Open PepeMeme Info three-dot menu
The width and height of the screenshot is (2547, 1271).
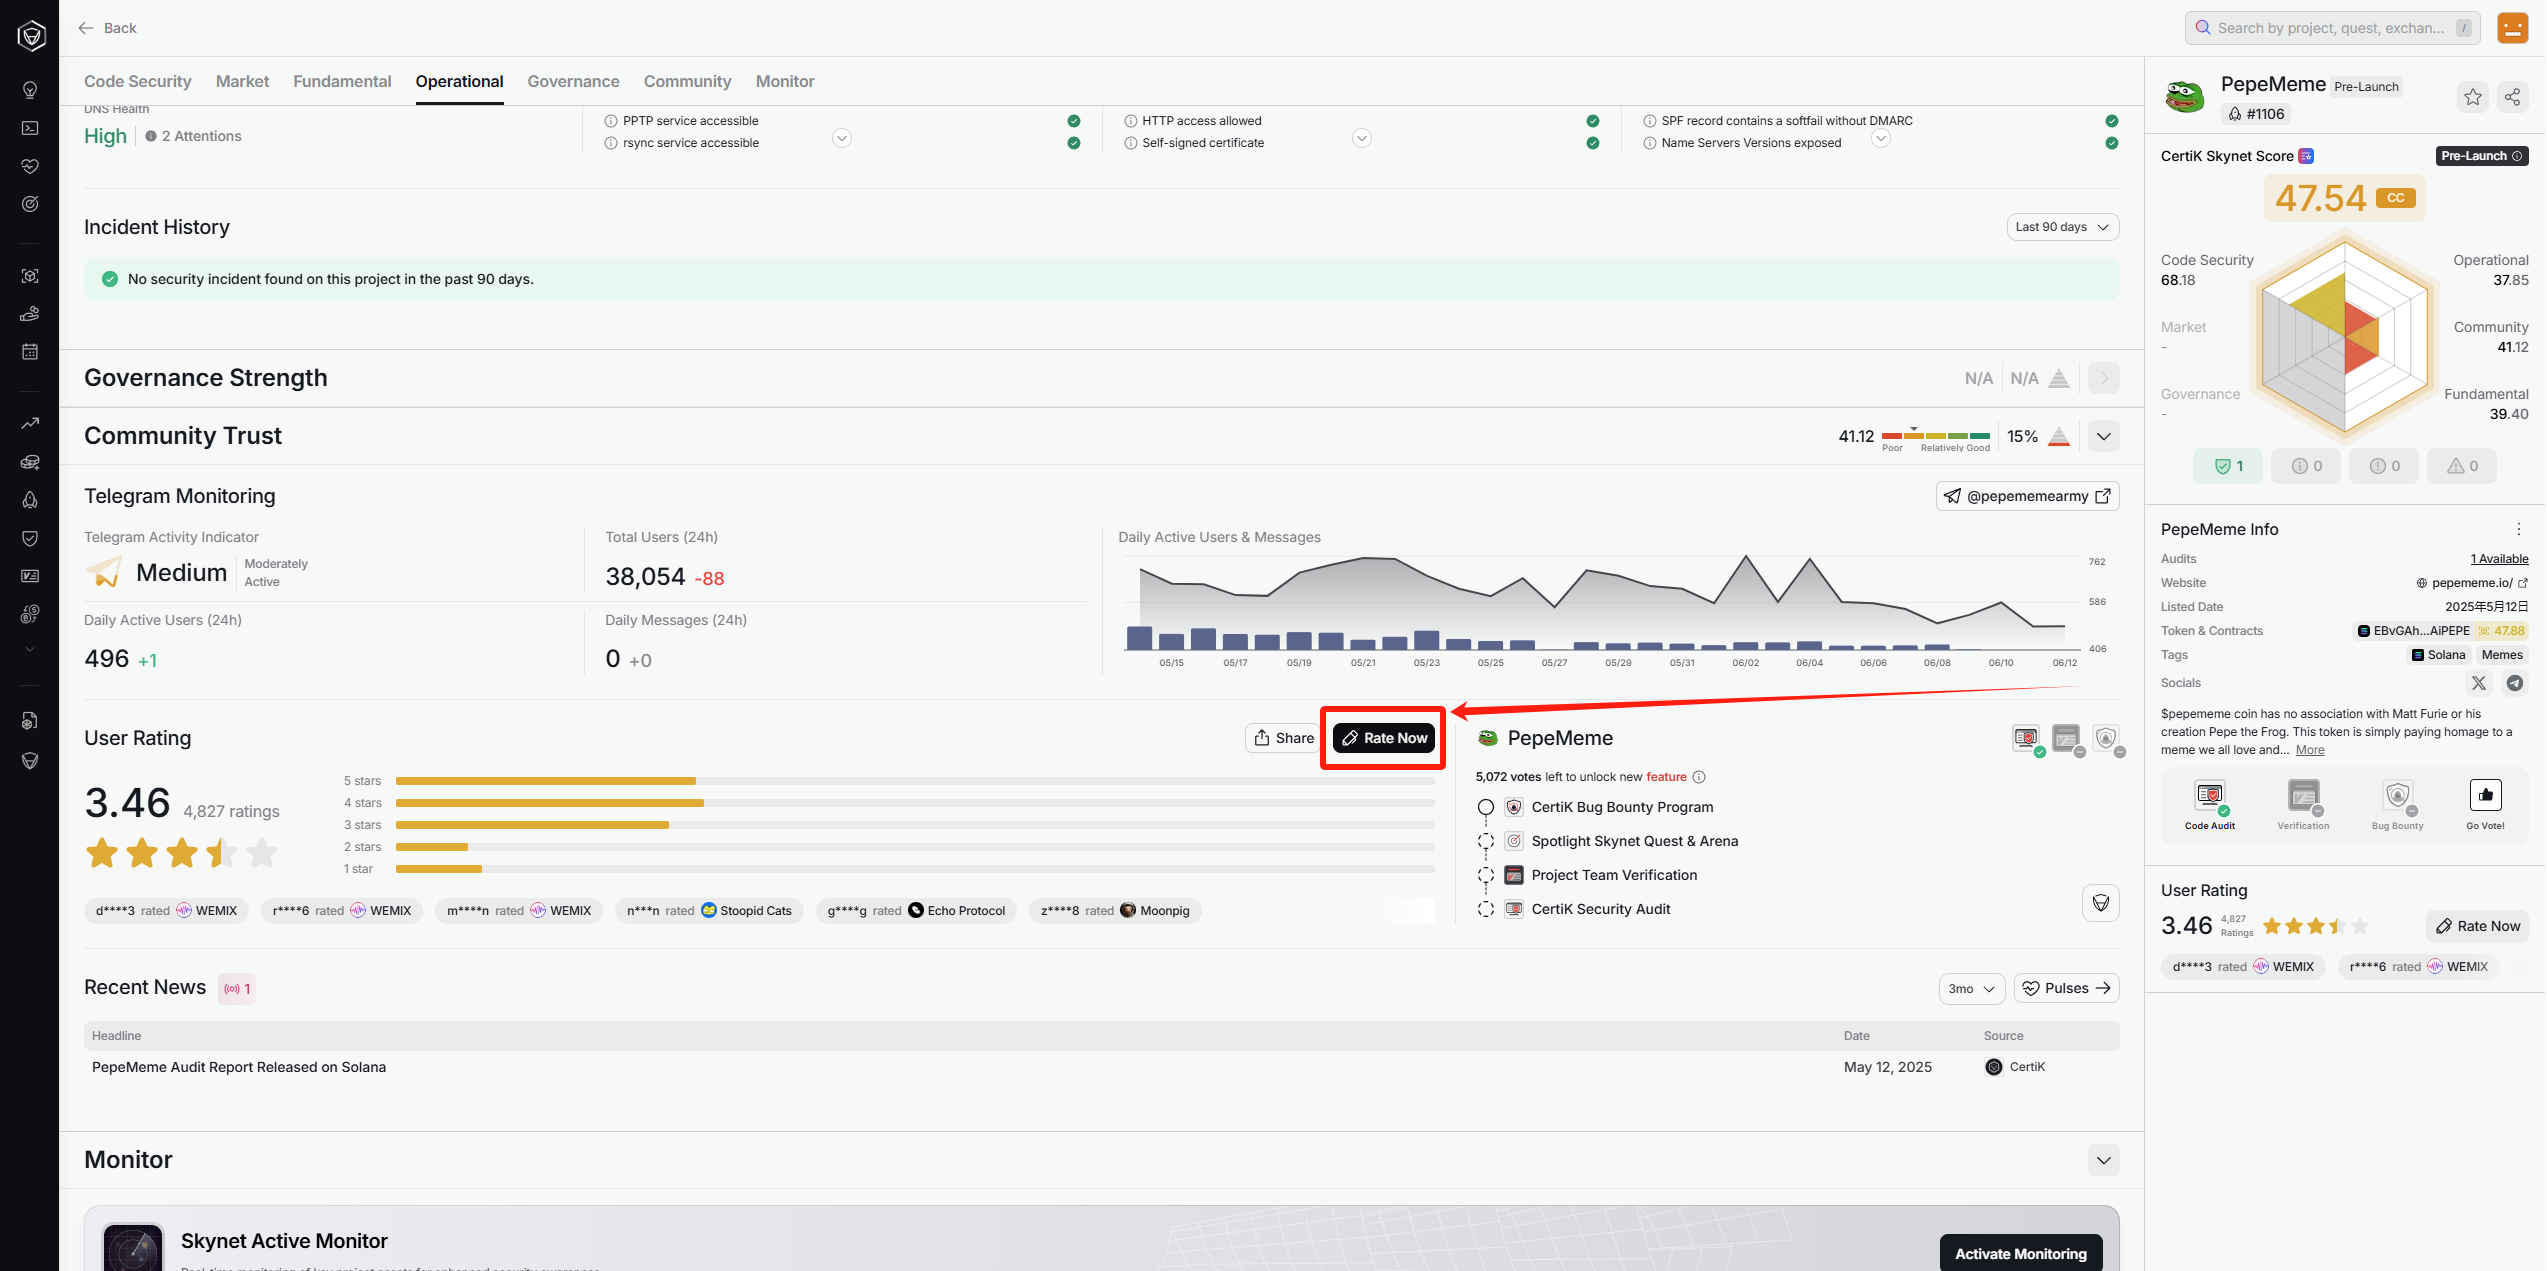tap(2519, 530)
